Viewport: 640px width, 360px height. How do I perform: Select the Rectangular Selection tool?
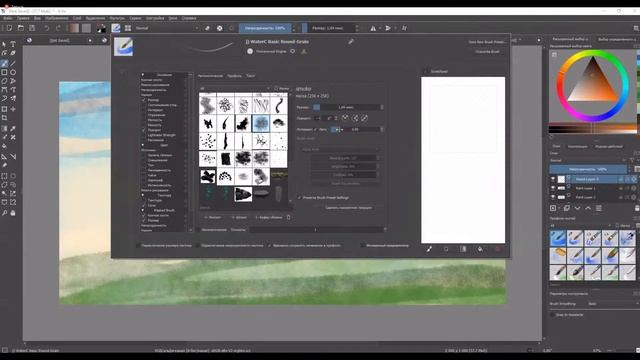[x=4, y=176]
